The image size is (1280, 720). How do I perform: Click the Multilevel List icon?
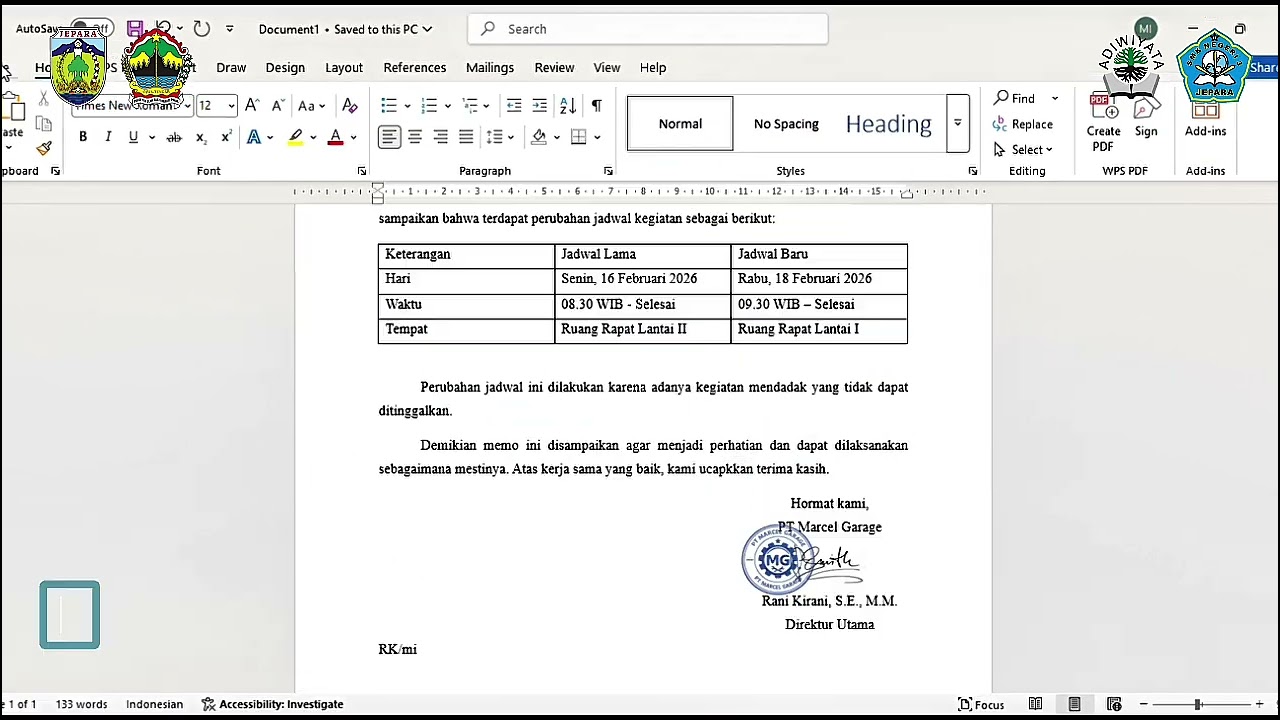[x=469, y=105]
